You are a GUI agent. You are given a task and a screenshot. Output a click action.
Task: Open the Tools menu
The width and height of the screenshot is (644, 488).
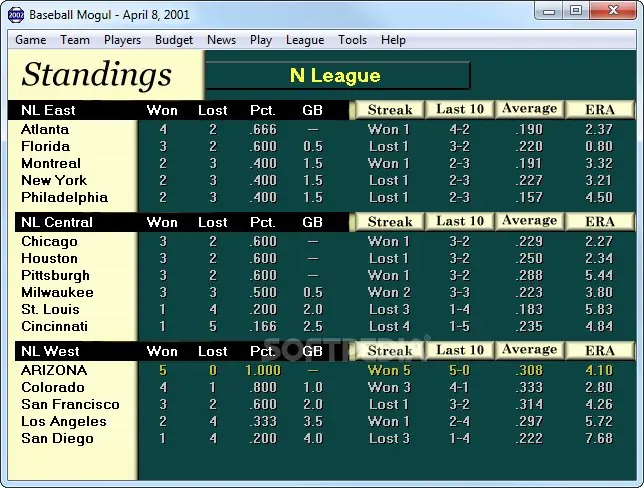(x=352, y=40)
